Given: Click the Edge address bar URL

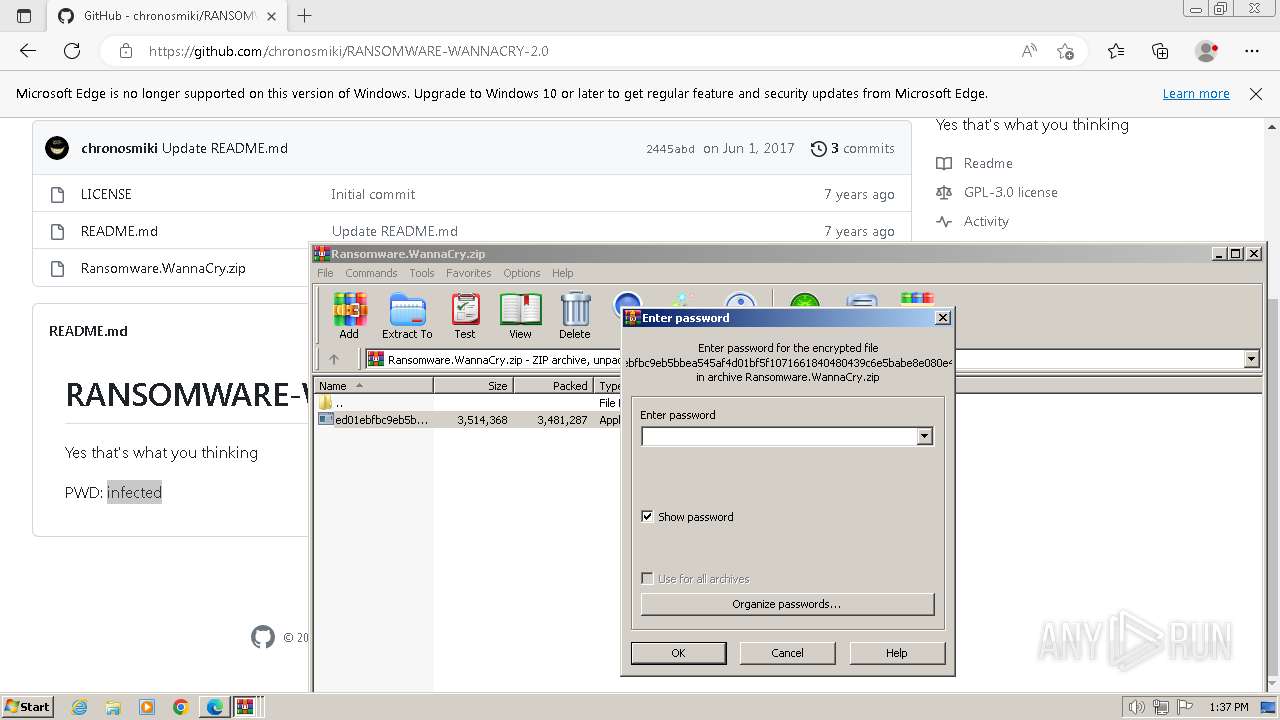Looking at the screenshot, I should point(348,51).
